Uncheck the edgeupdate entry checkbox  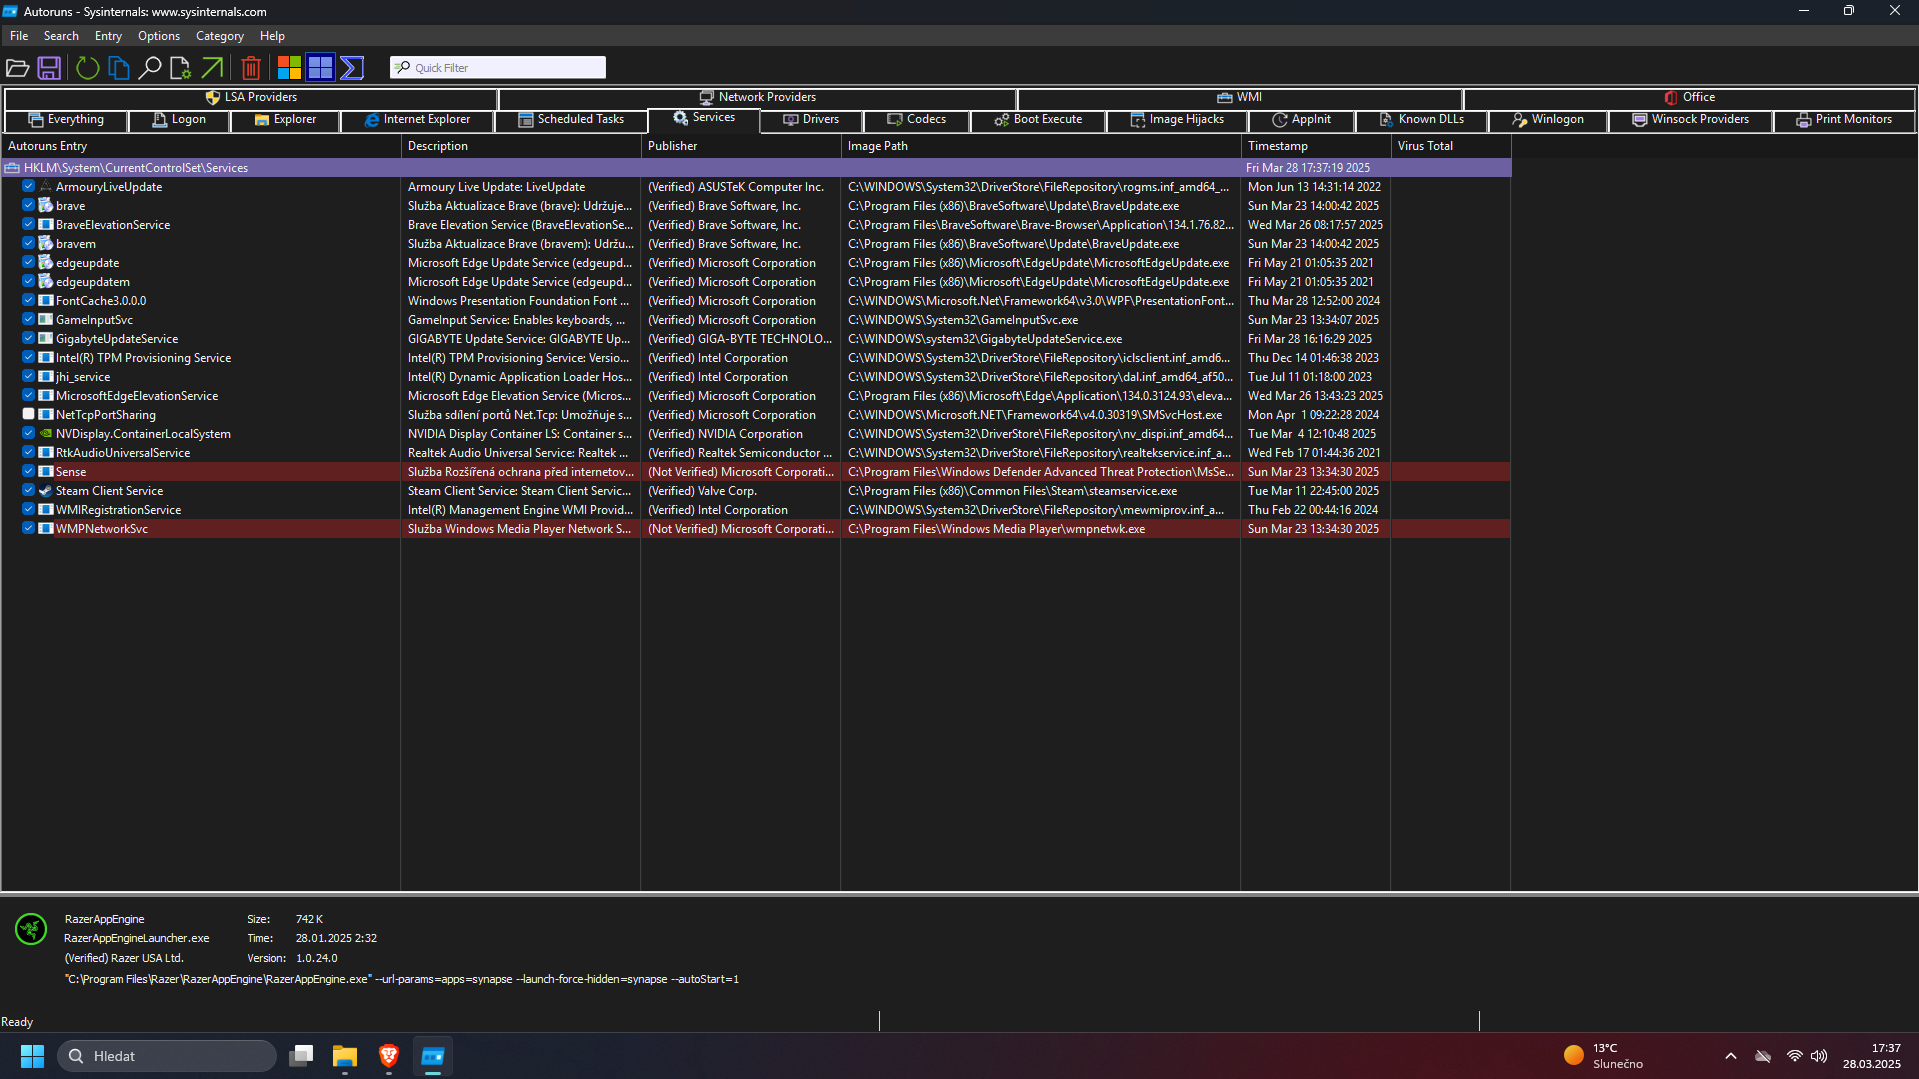[x=29, y=262]
